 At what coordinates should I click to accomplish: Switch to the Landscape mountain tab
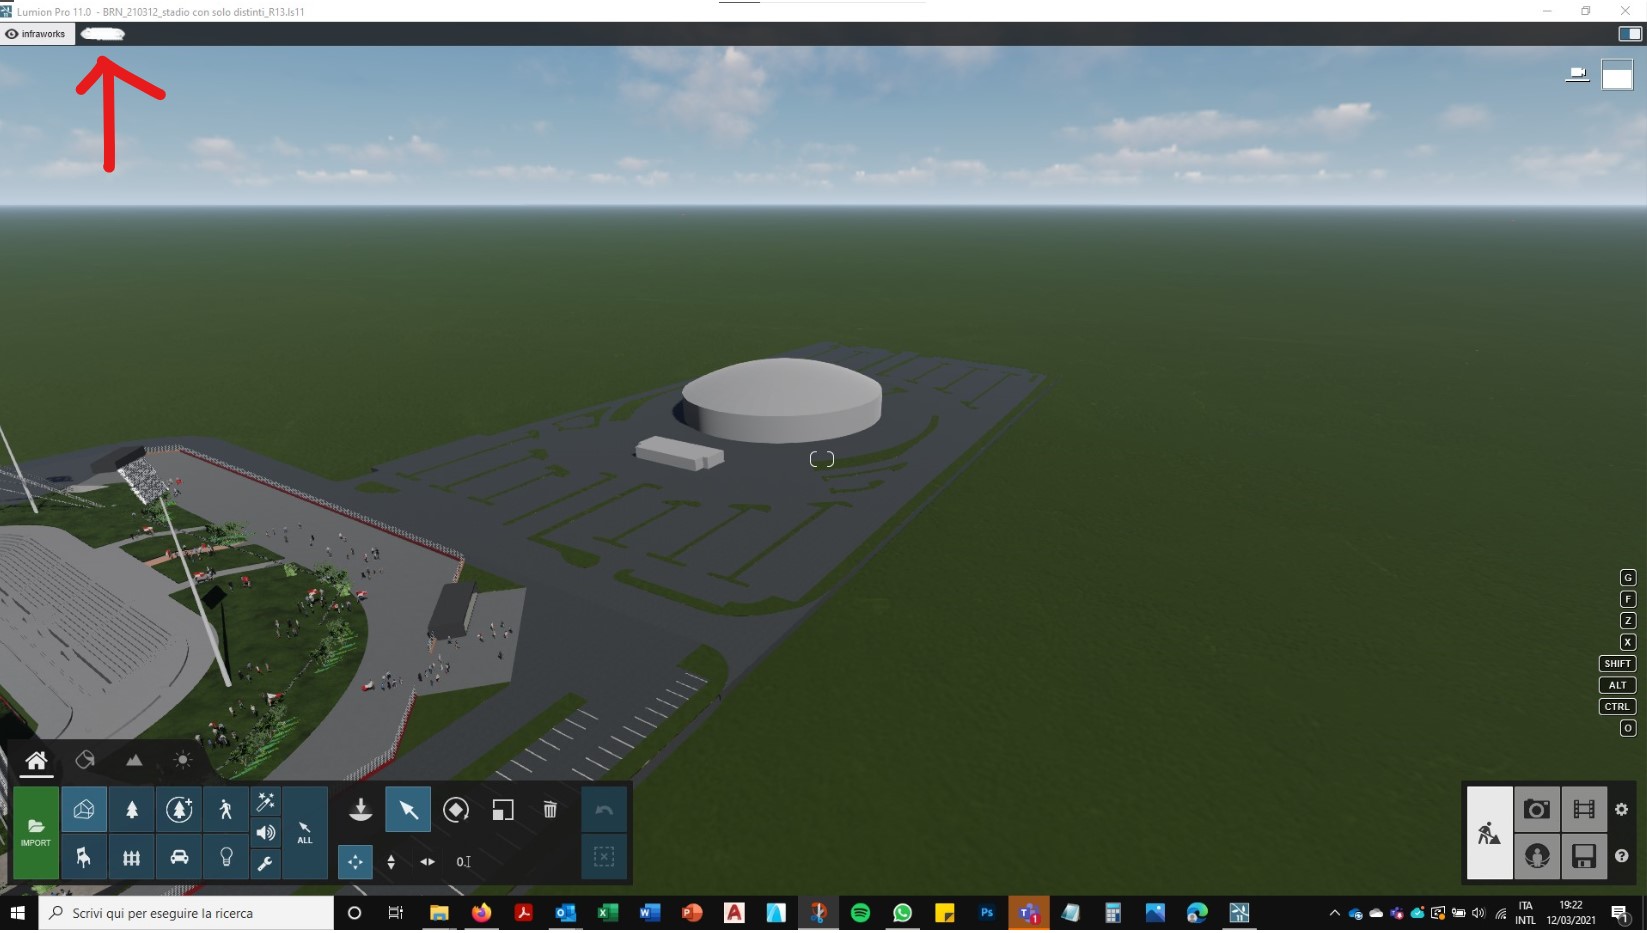(x=134, y=760)
